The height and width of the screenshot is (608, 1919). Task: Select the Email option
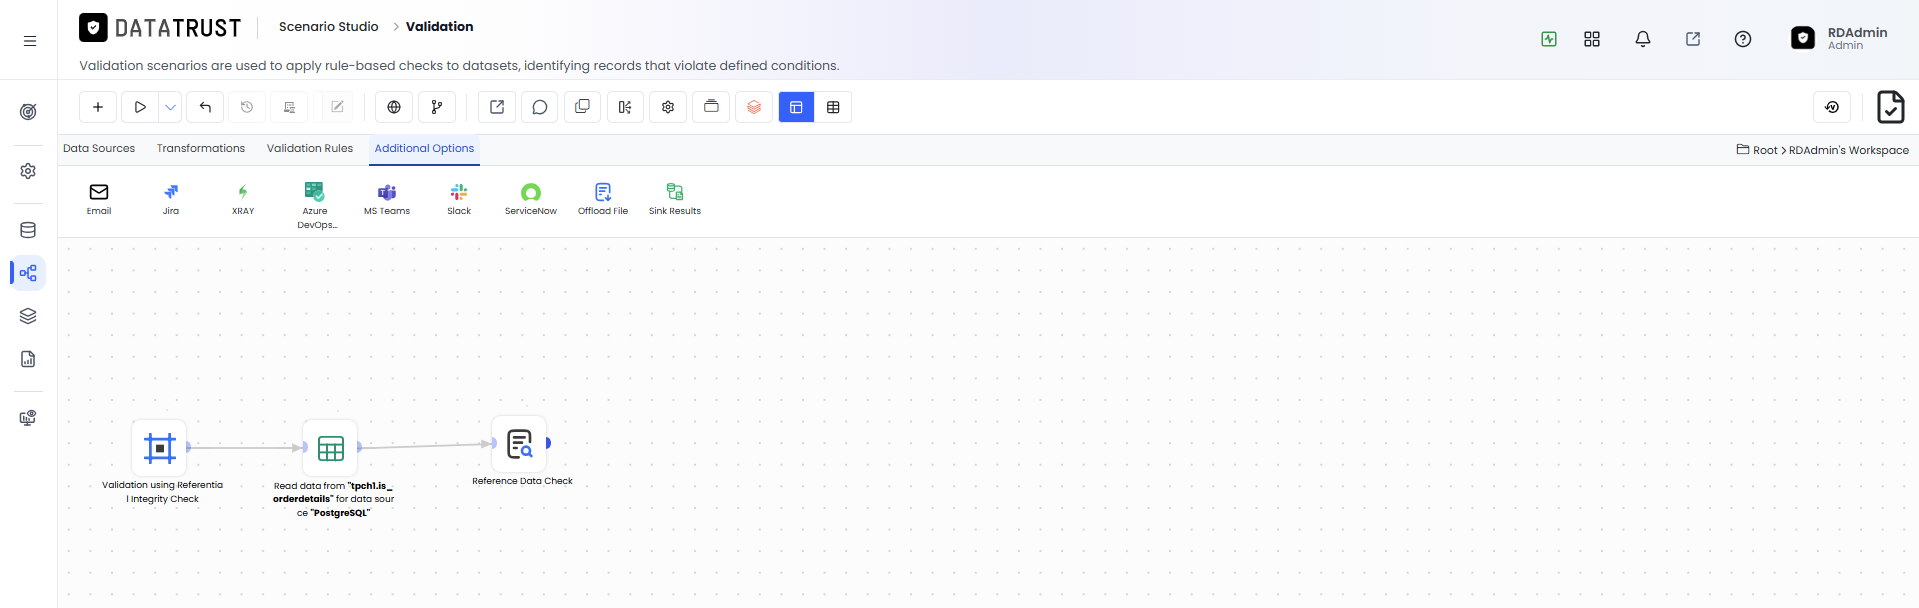[x=99, y=199]
